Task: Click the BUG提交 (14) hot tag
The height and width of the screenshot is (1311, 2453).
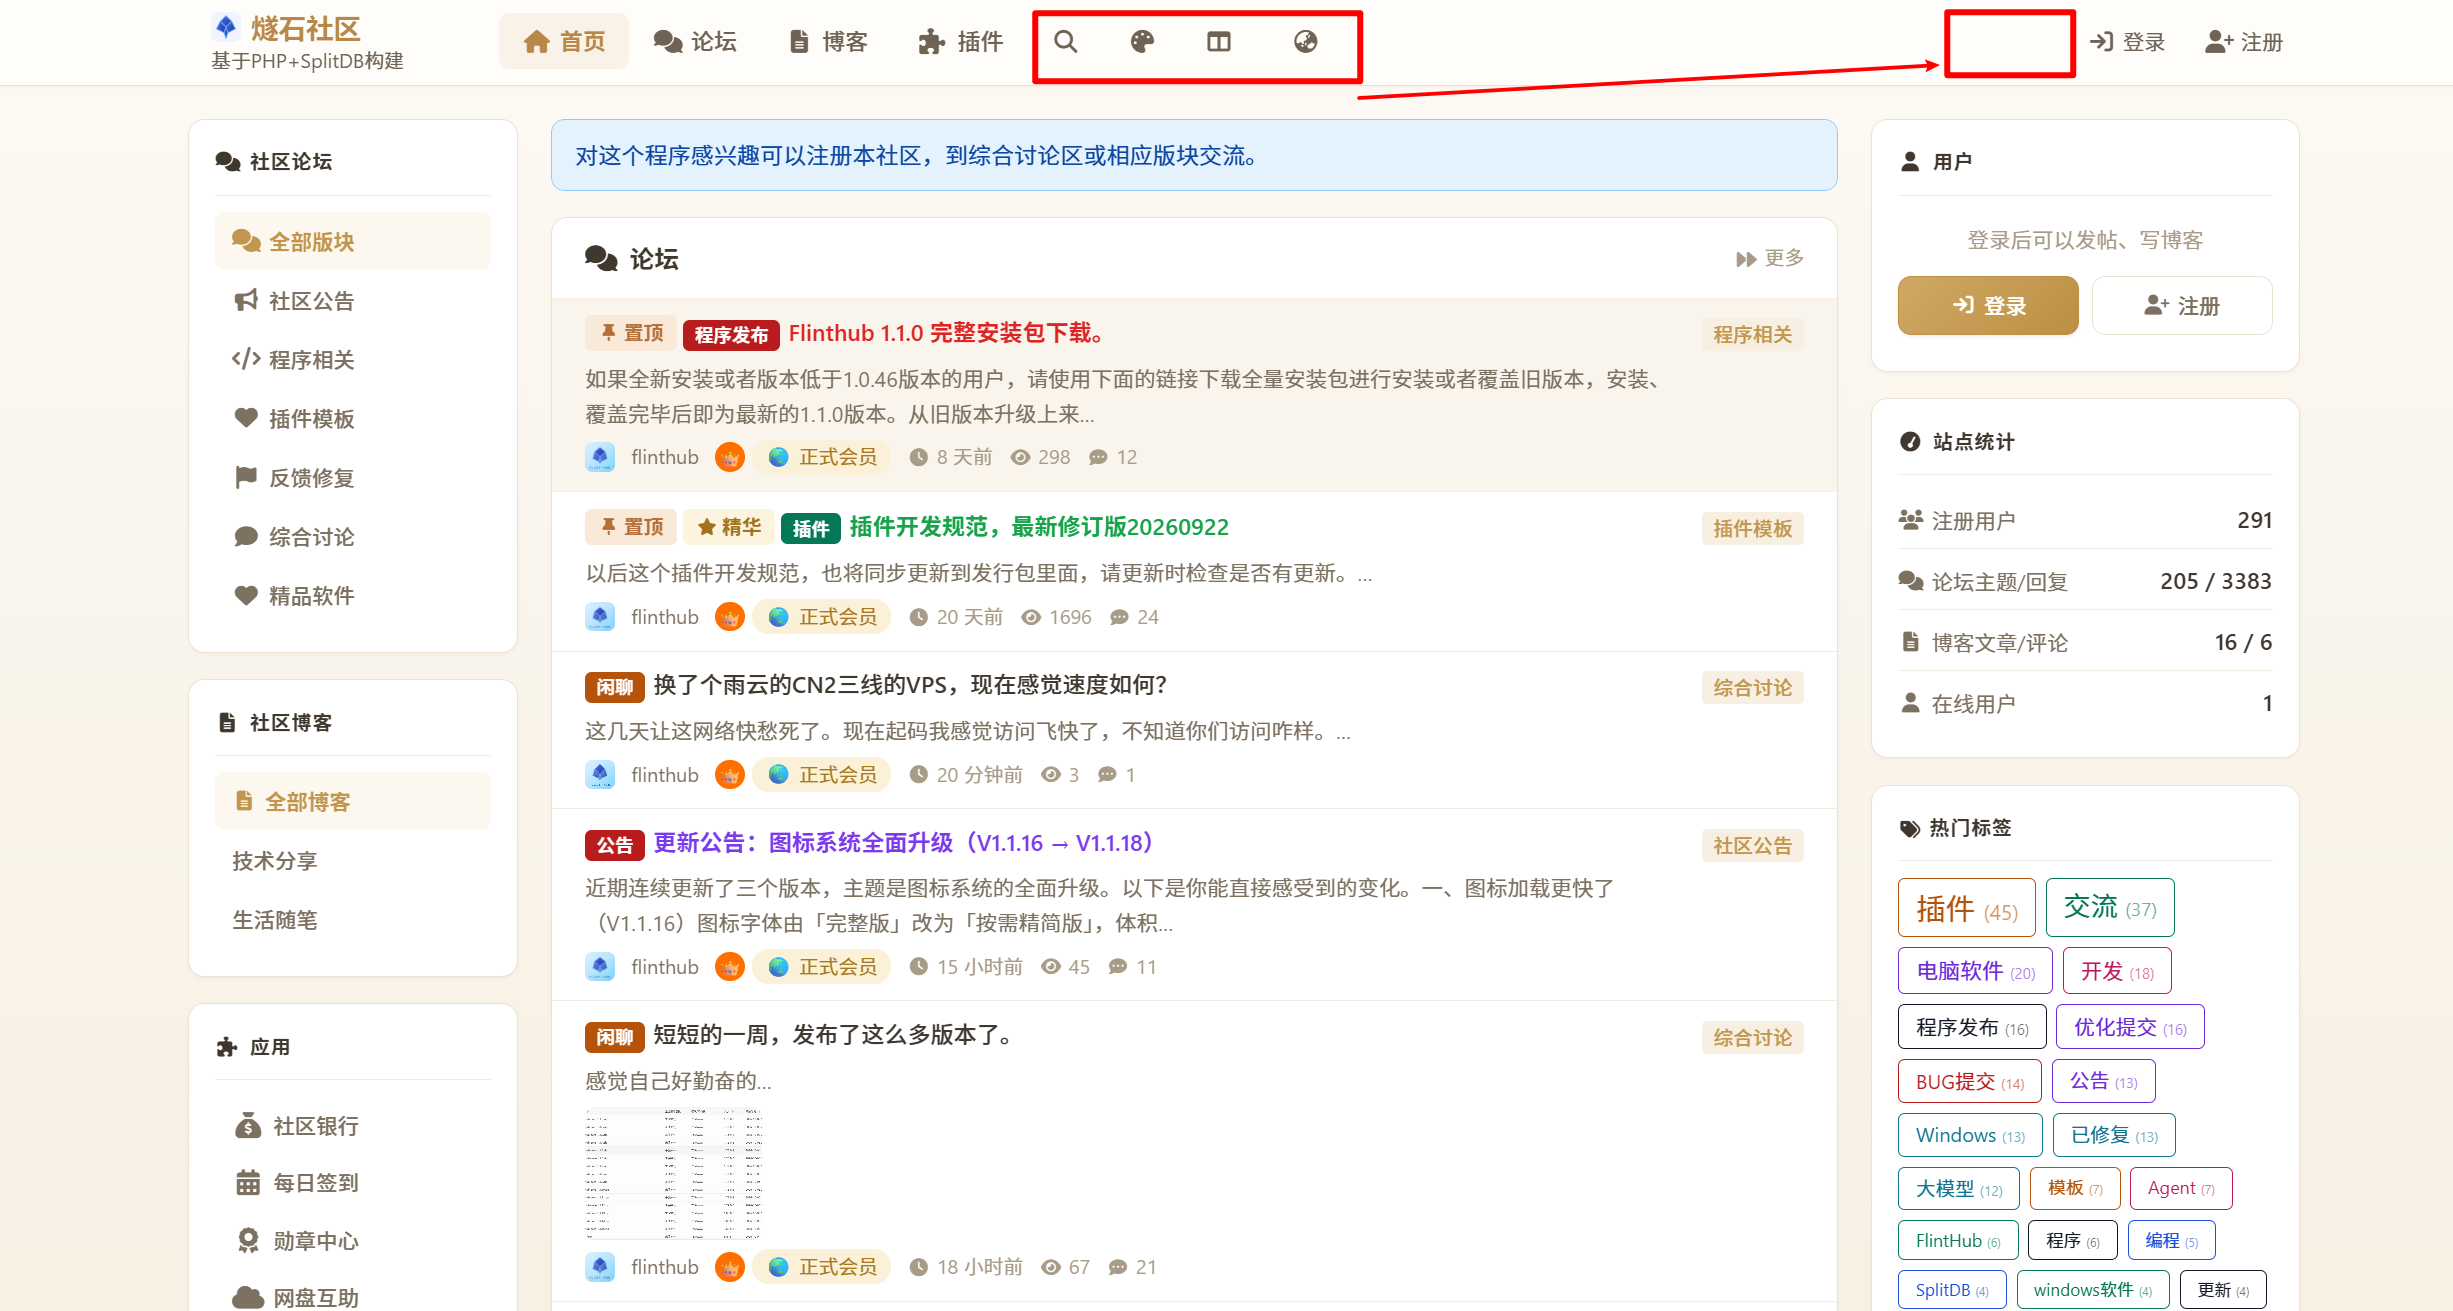Action: coord(1969,1082)
